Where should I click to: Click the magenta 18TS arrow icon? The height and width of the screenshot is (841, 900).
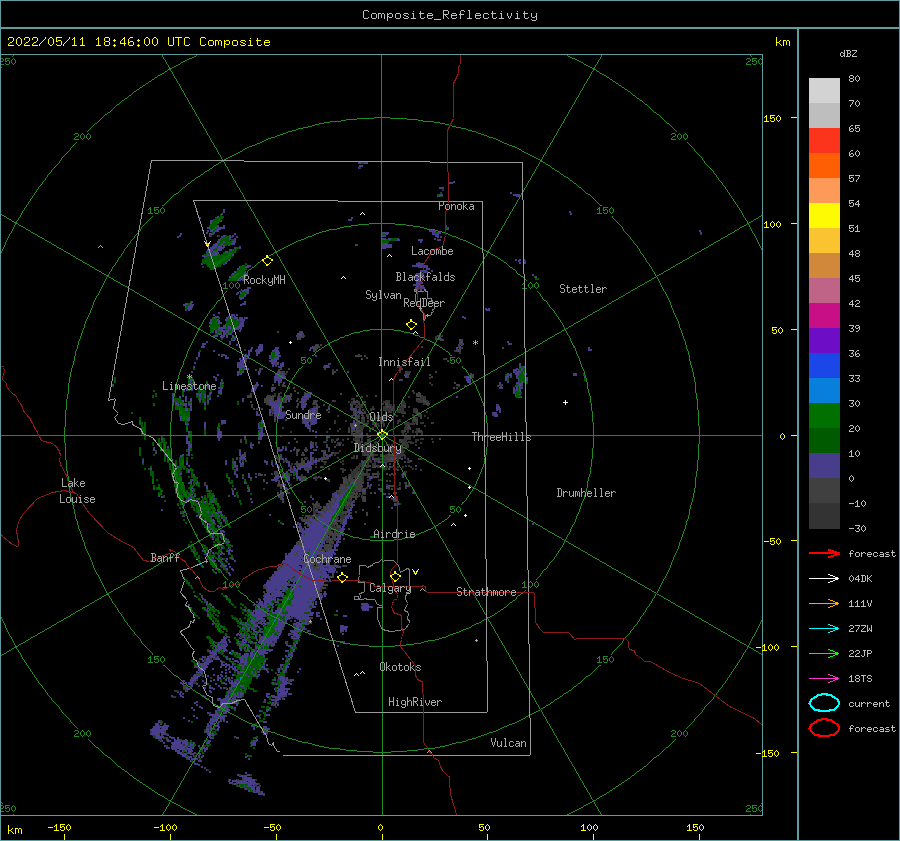[824, 679]
